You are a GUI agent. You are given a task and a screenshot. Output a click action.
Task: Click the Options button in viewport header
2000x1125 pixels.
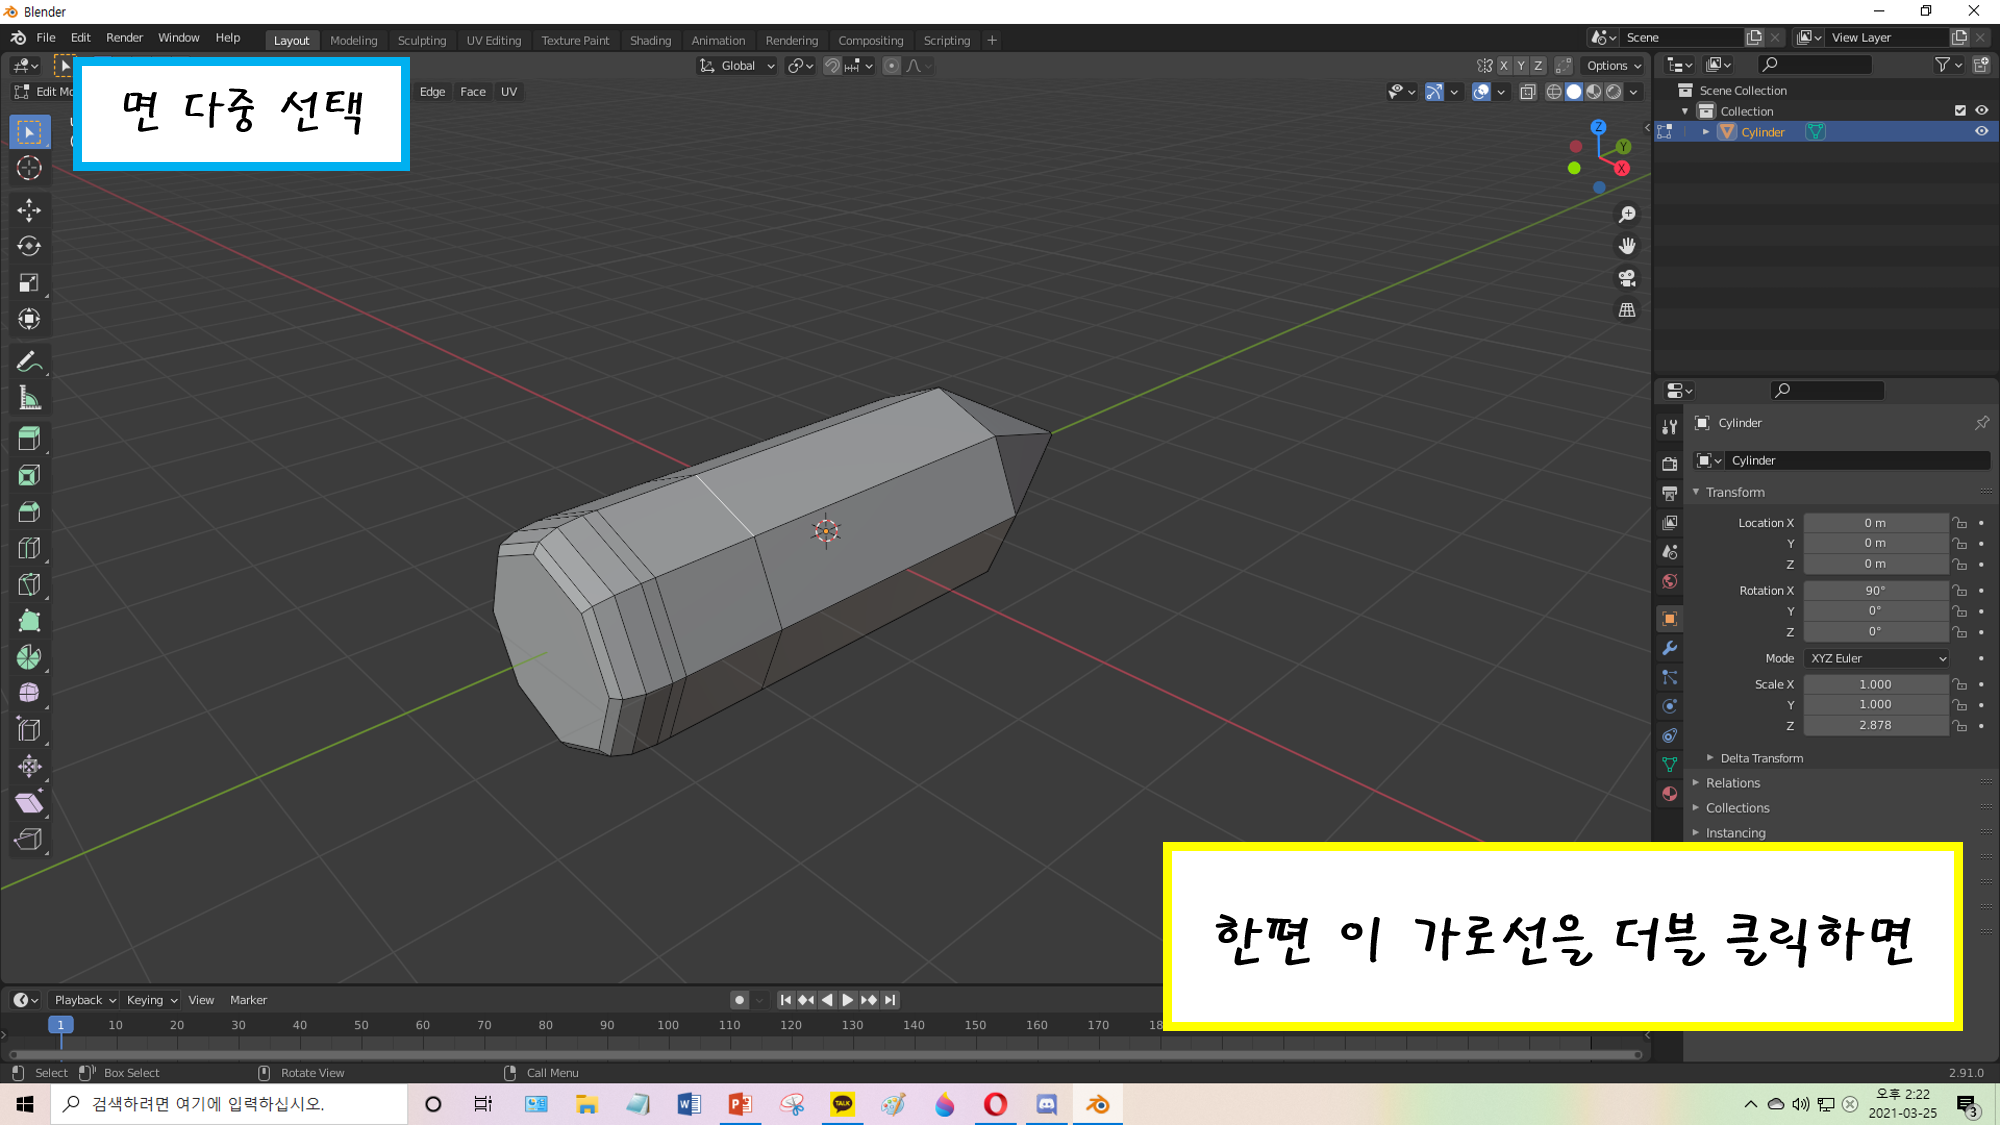[x=1613, y=66]
